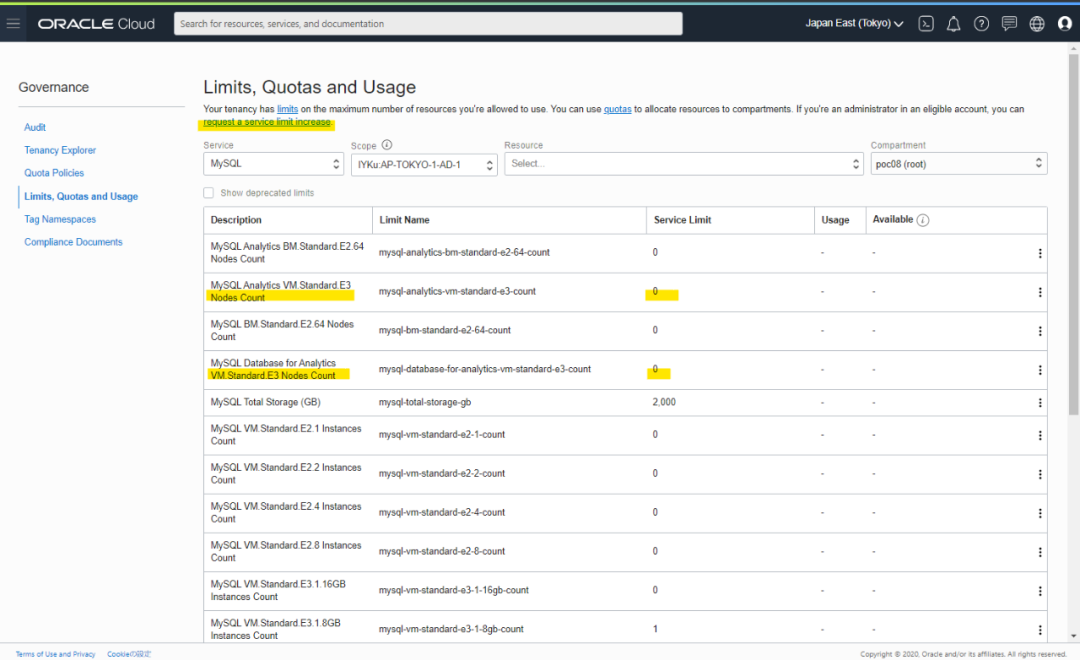Launch Cloud Shell from the header
Screen dimensions: 1080x660
click(x=926, y=24)
